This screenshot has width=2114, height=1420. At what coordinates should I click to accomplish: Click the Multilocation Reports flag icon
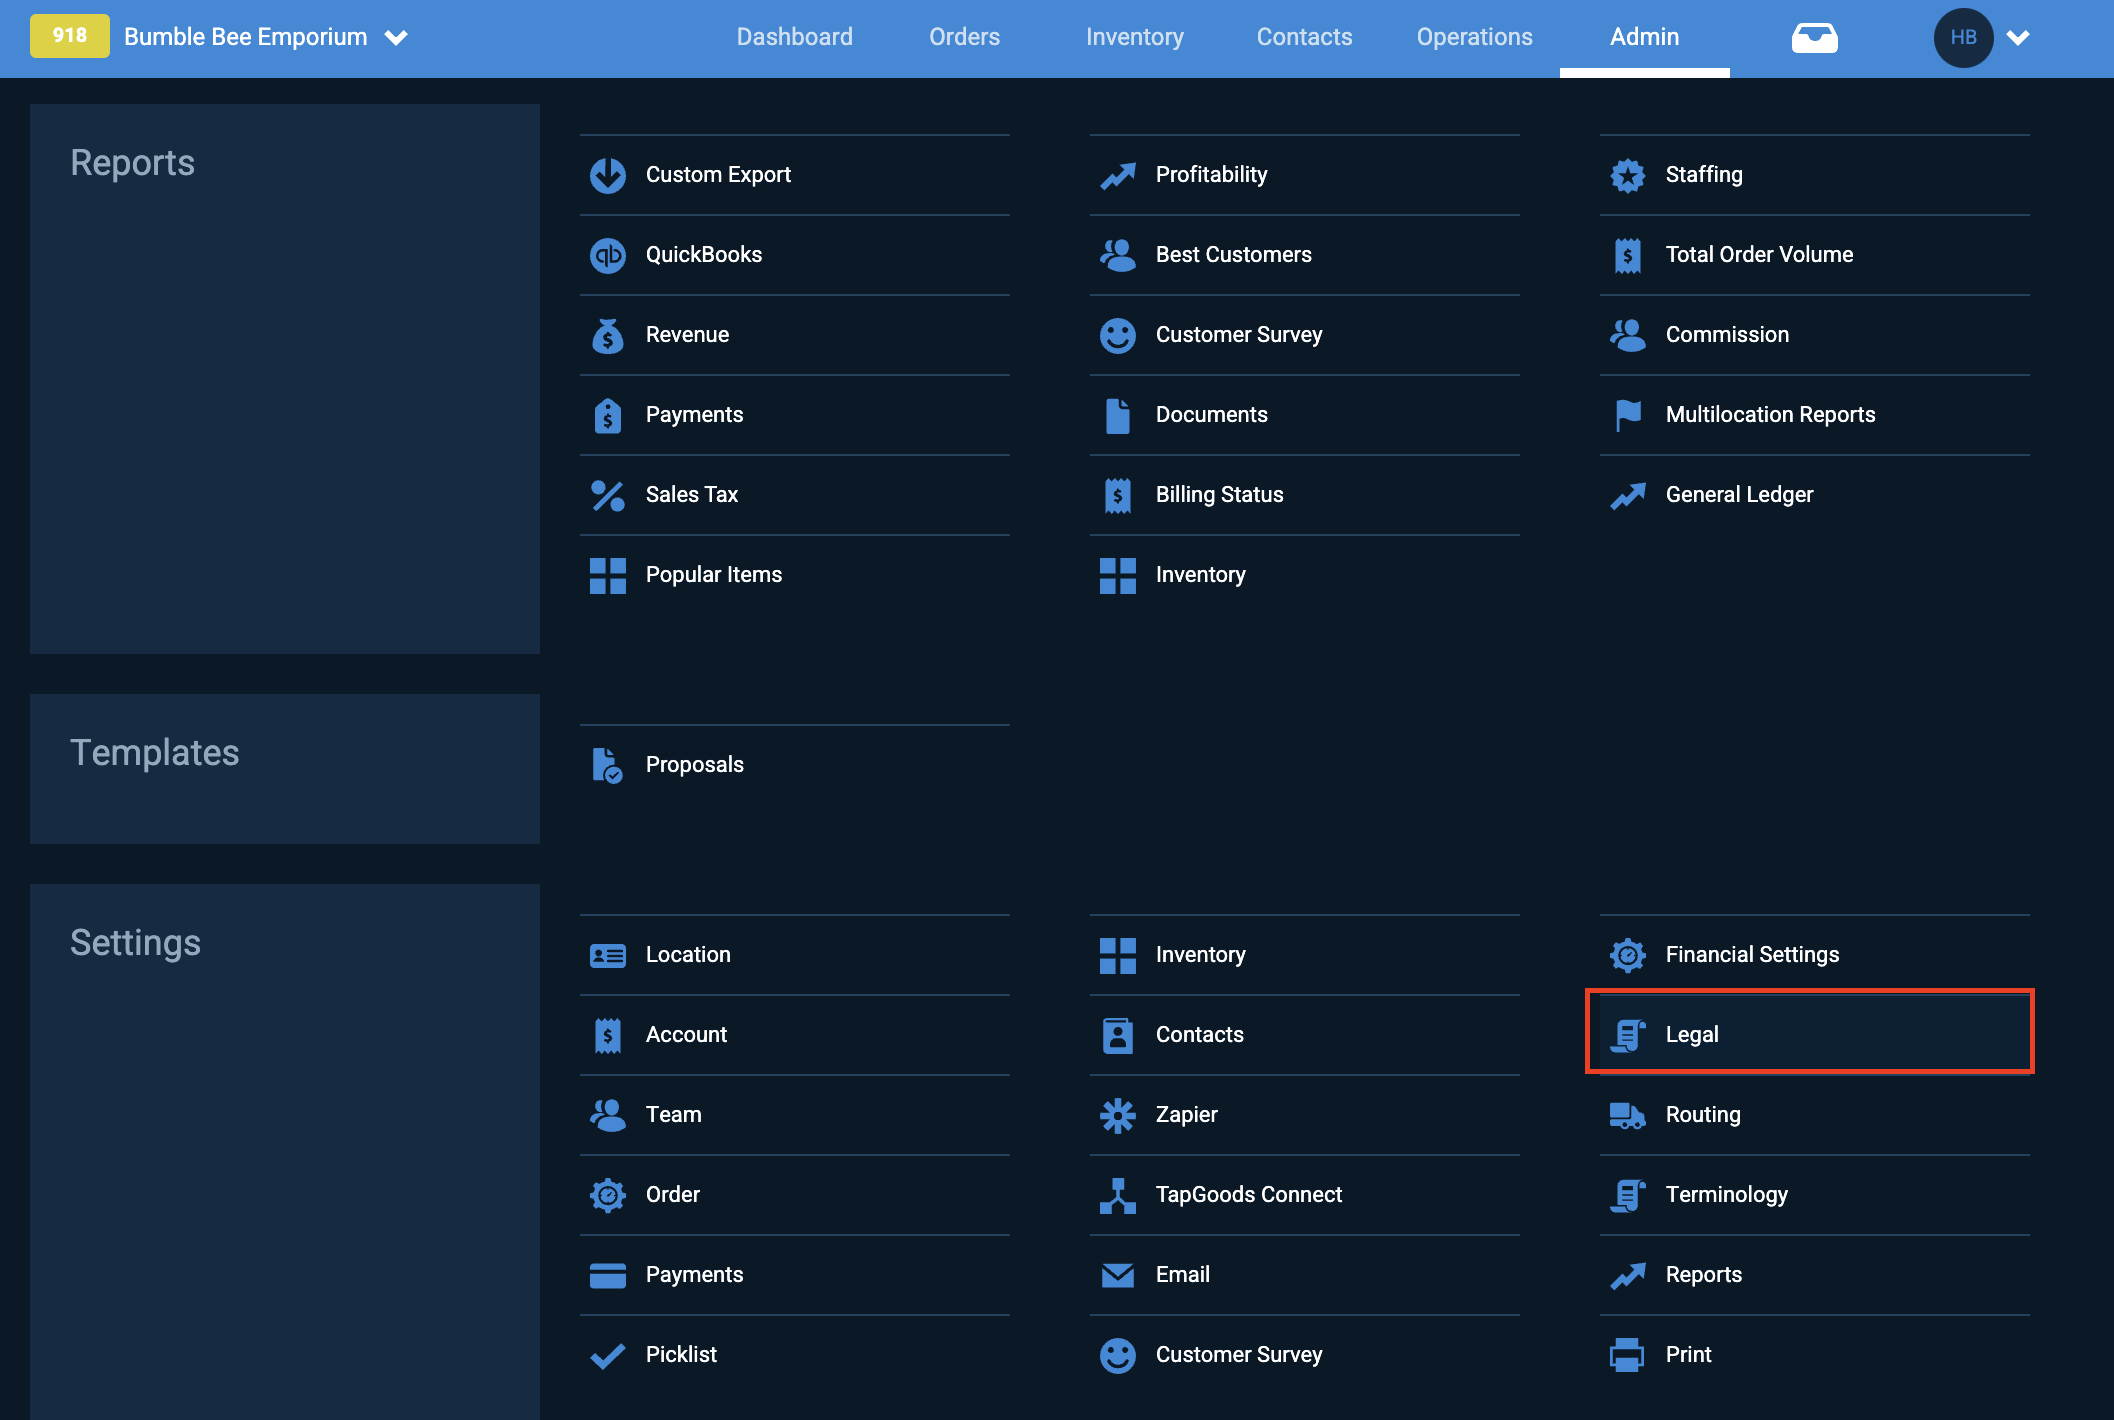point(1628,415)
